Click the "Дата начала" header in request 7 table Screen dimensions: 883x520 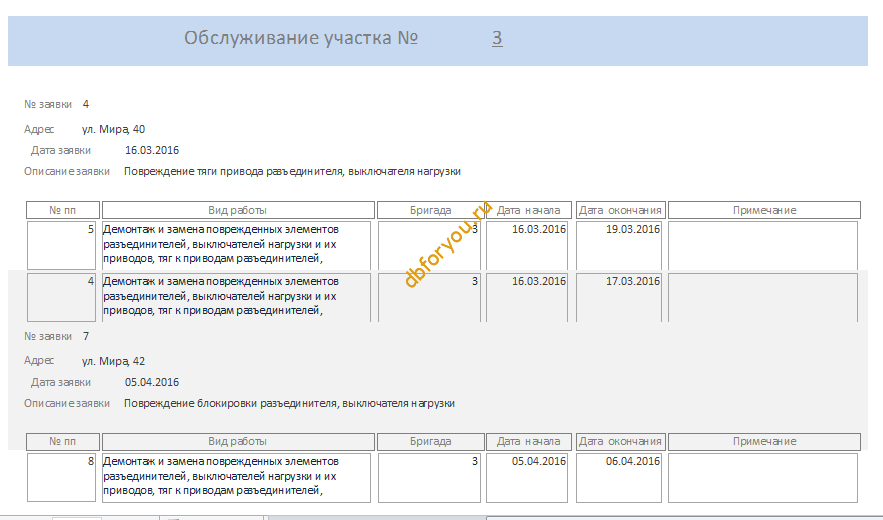(x=528, y=442)
